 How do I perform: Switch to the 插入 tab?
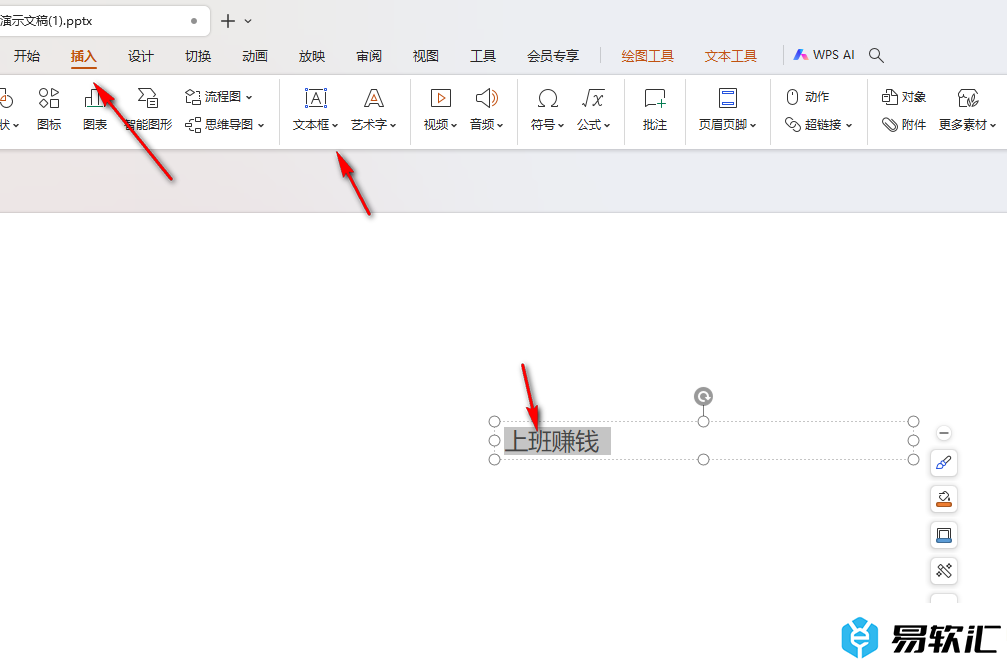[83, 56]
